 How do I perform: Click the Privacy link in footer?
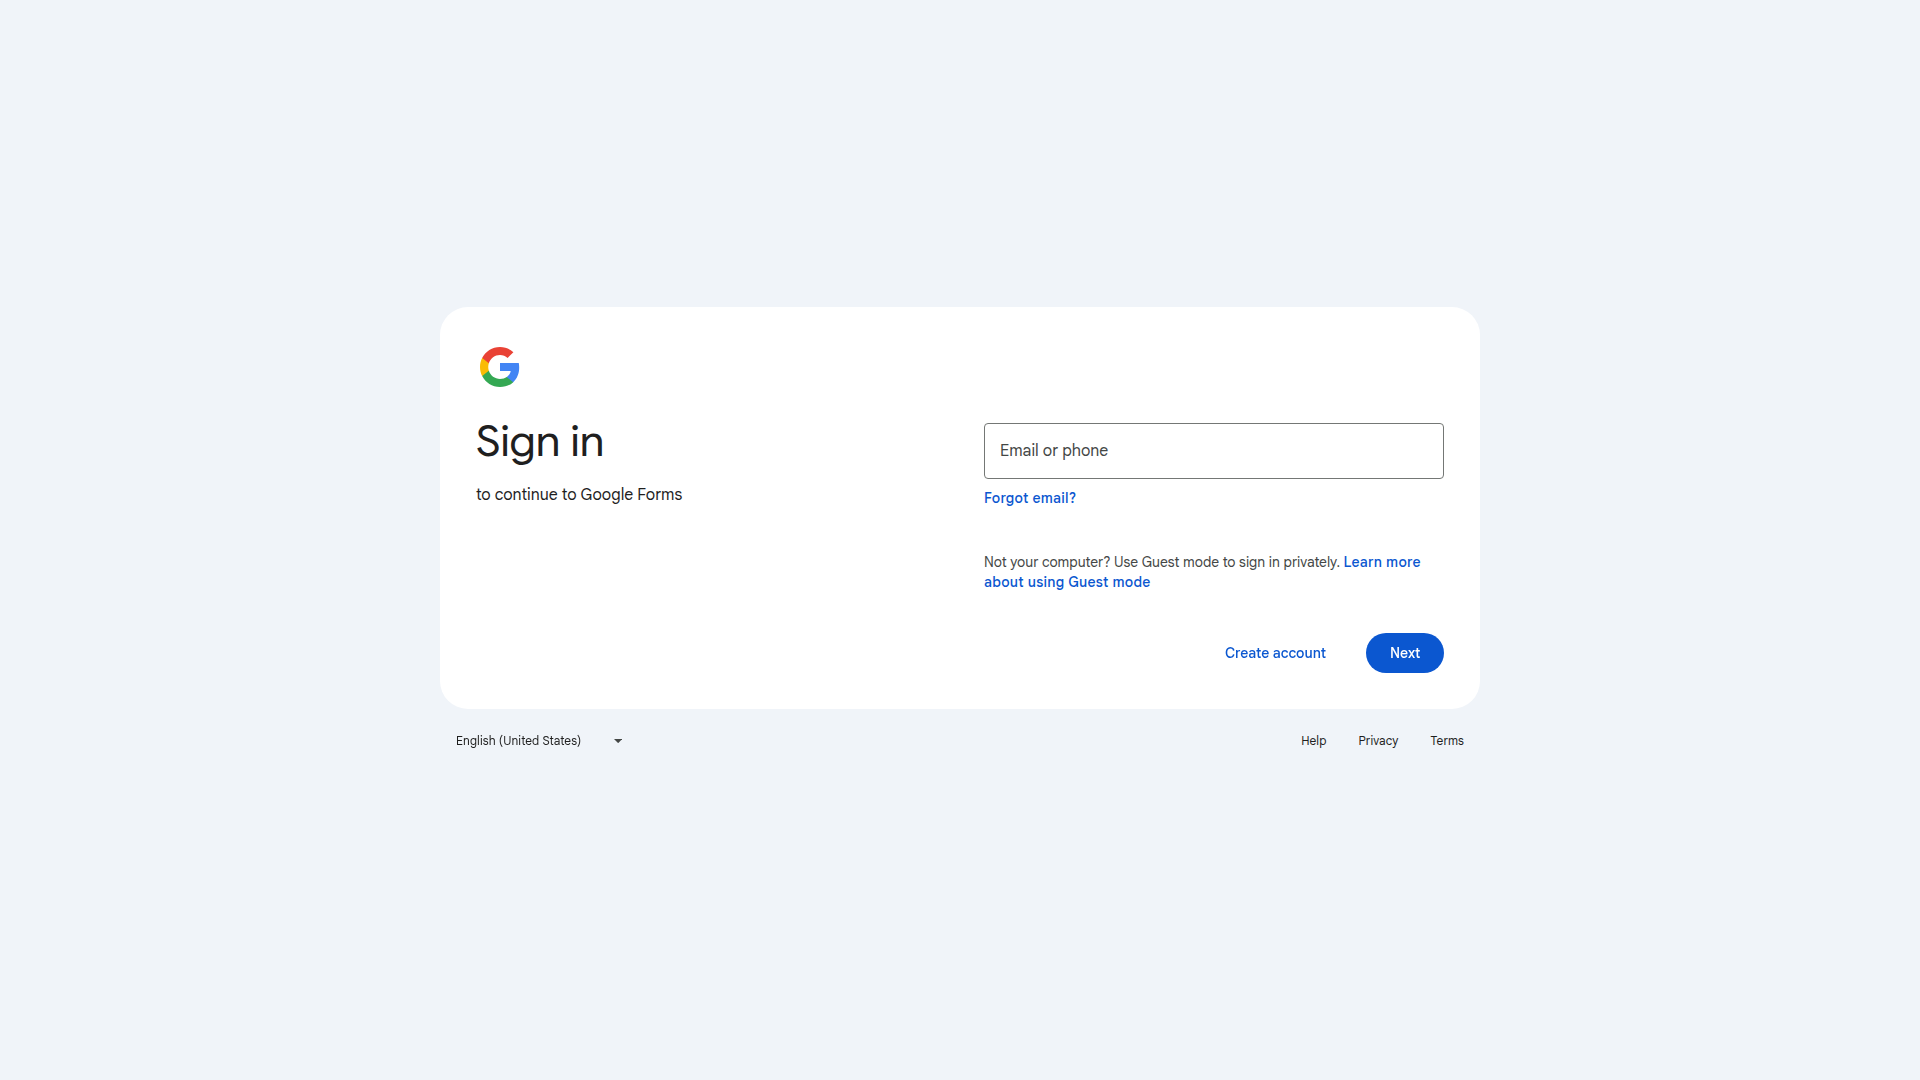1377,740
